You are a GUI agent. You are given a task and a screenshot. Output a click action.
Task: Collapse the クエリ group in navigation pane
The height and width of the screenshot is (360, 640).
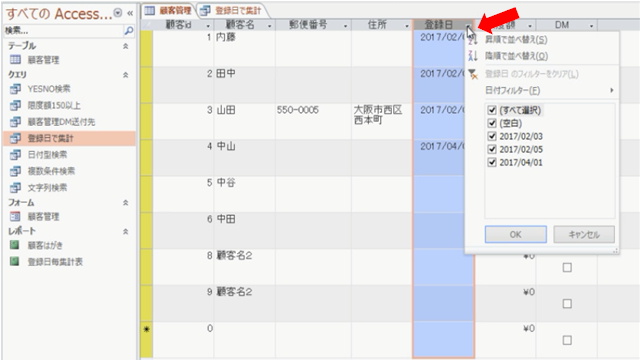(x=126, y=75)
